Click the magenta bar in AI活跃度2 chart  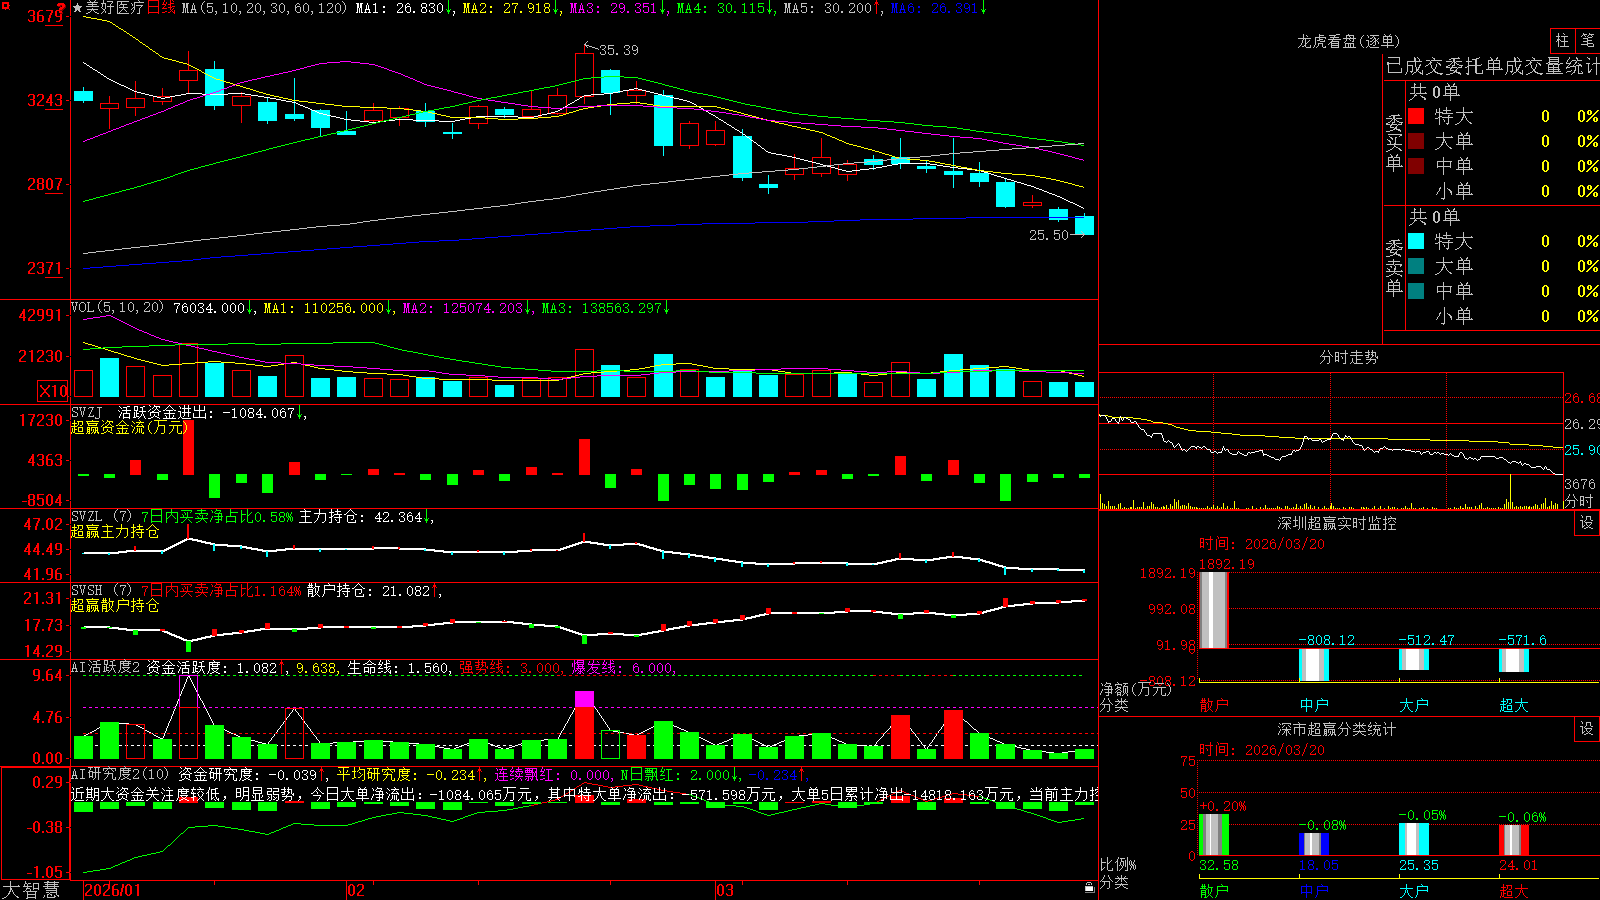point(585,699)
